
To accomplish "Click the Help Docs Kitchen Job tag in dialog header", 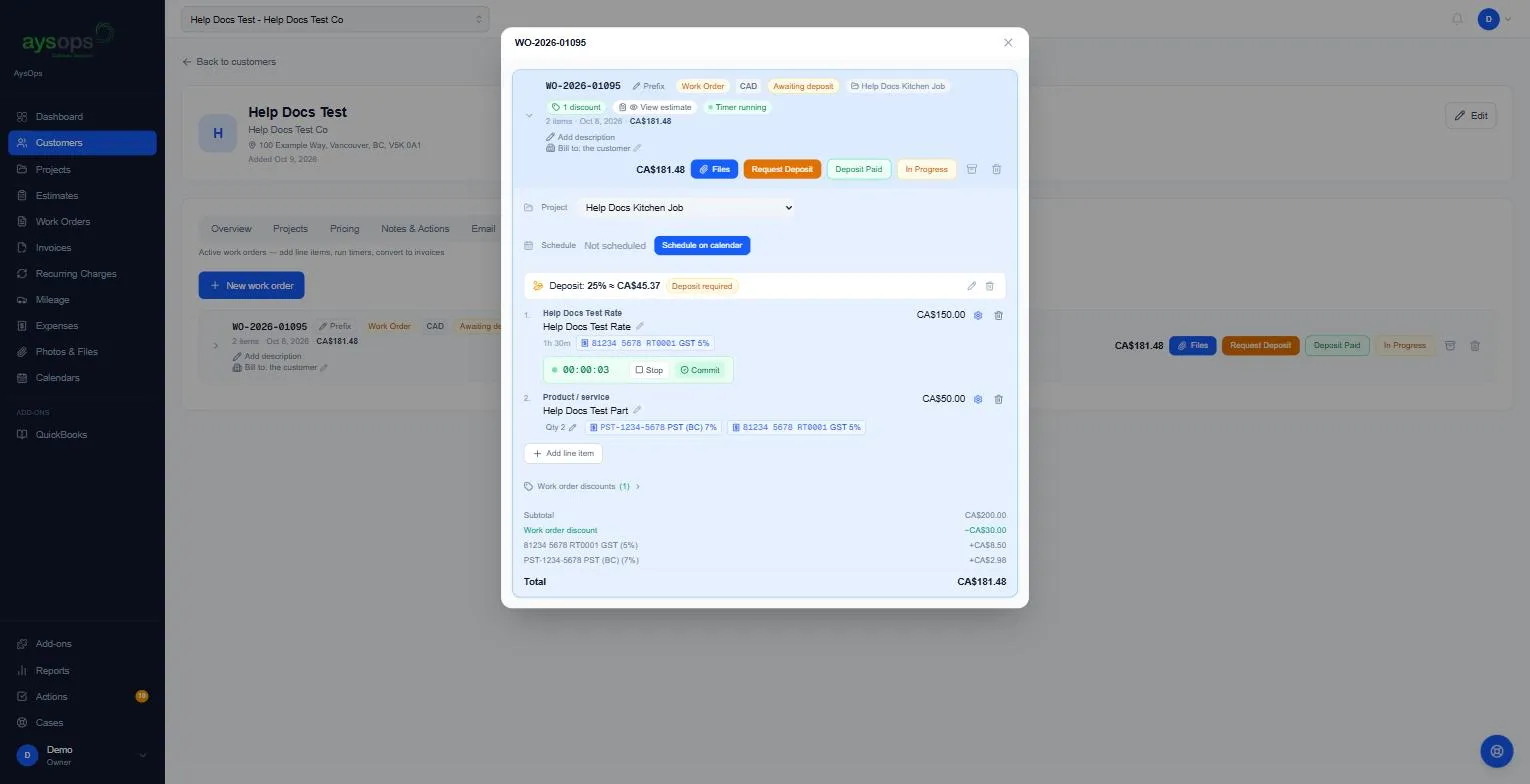I will coord(897,86).
